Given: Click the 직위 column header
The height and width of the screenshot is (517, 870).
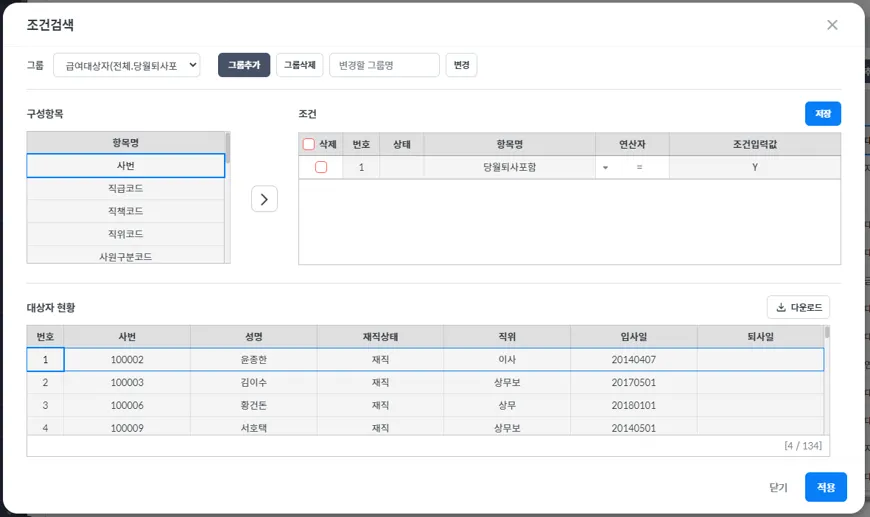Looking at the screenshot, I should pos(507,337).
